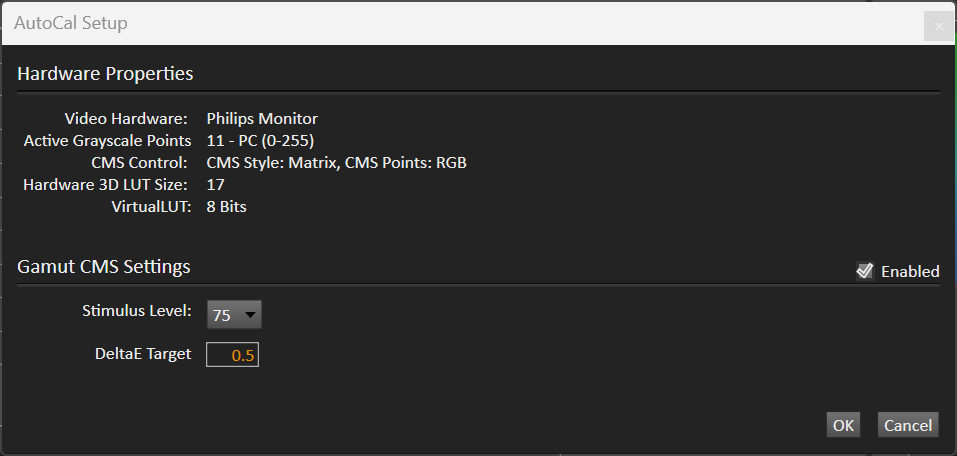Click the Enabled label text
The image size is (957, 456).
click(910, 272)
